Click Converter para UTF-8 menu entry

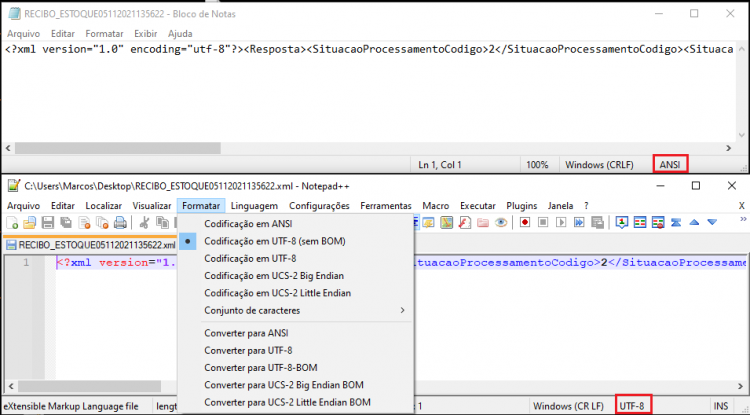point(294,350)
